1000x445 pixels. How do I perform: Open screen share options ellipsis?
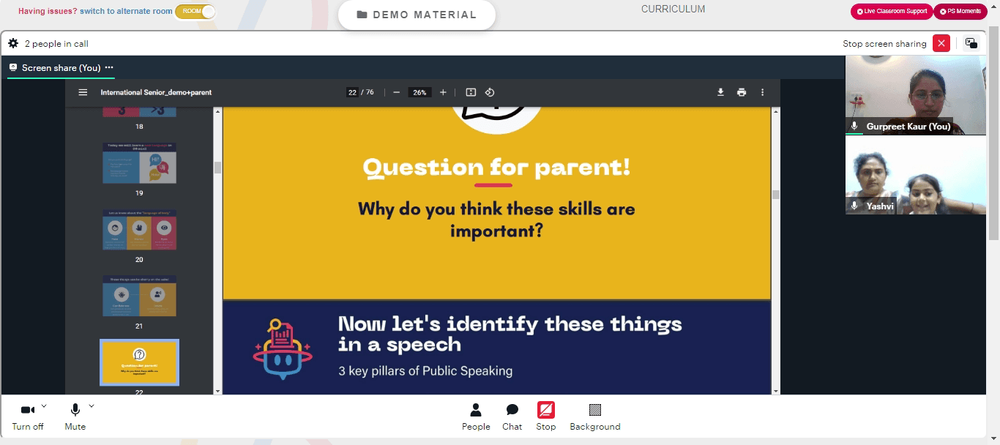click(x=109, y=68)
